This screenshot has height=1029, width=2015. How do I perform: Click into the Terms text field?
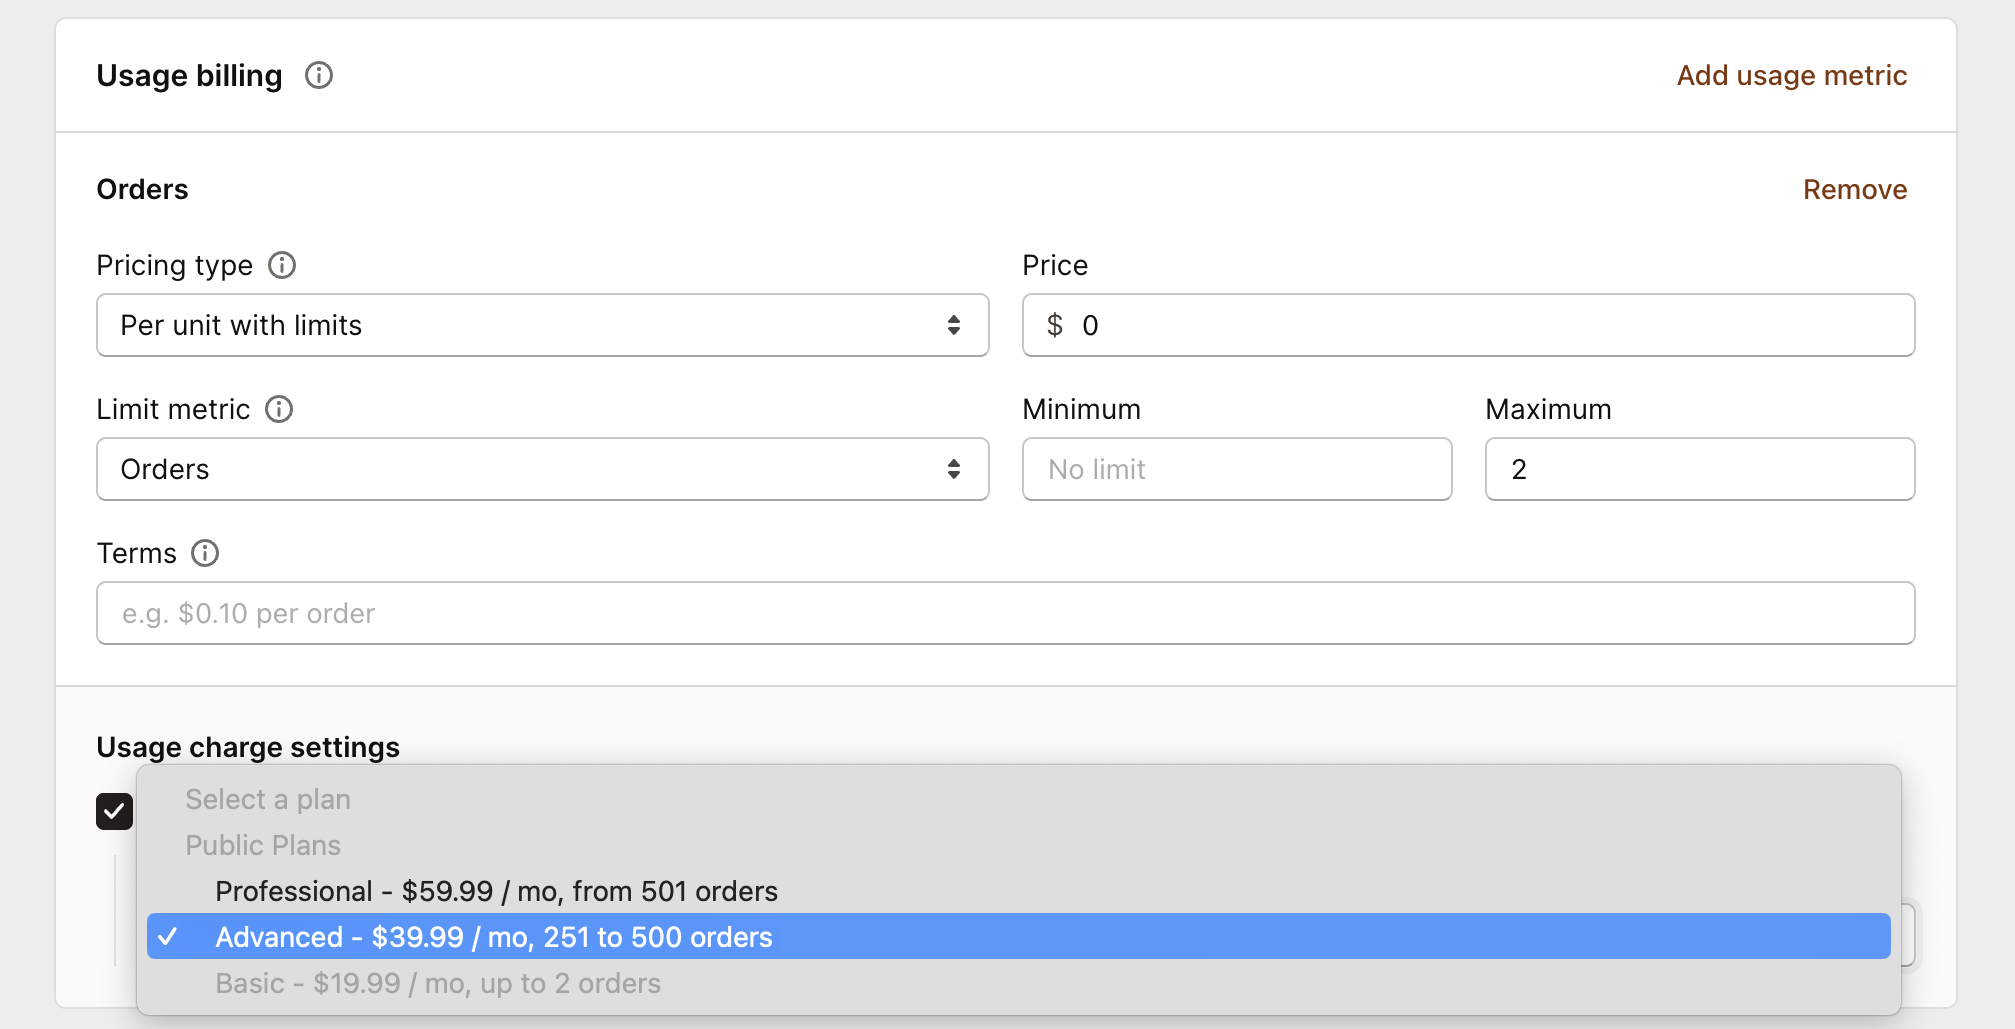point(1005,613)
